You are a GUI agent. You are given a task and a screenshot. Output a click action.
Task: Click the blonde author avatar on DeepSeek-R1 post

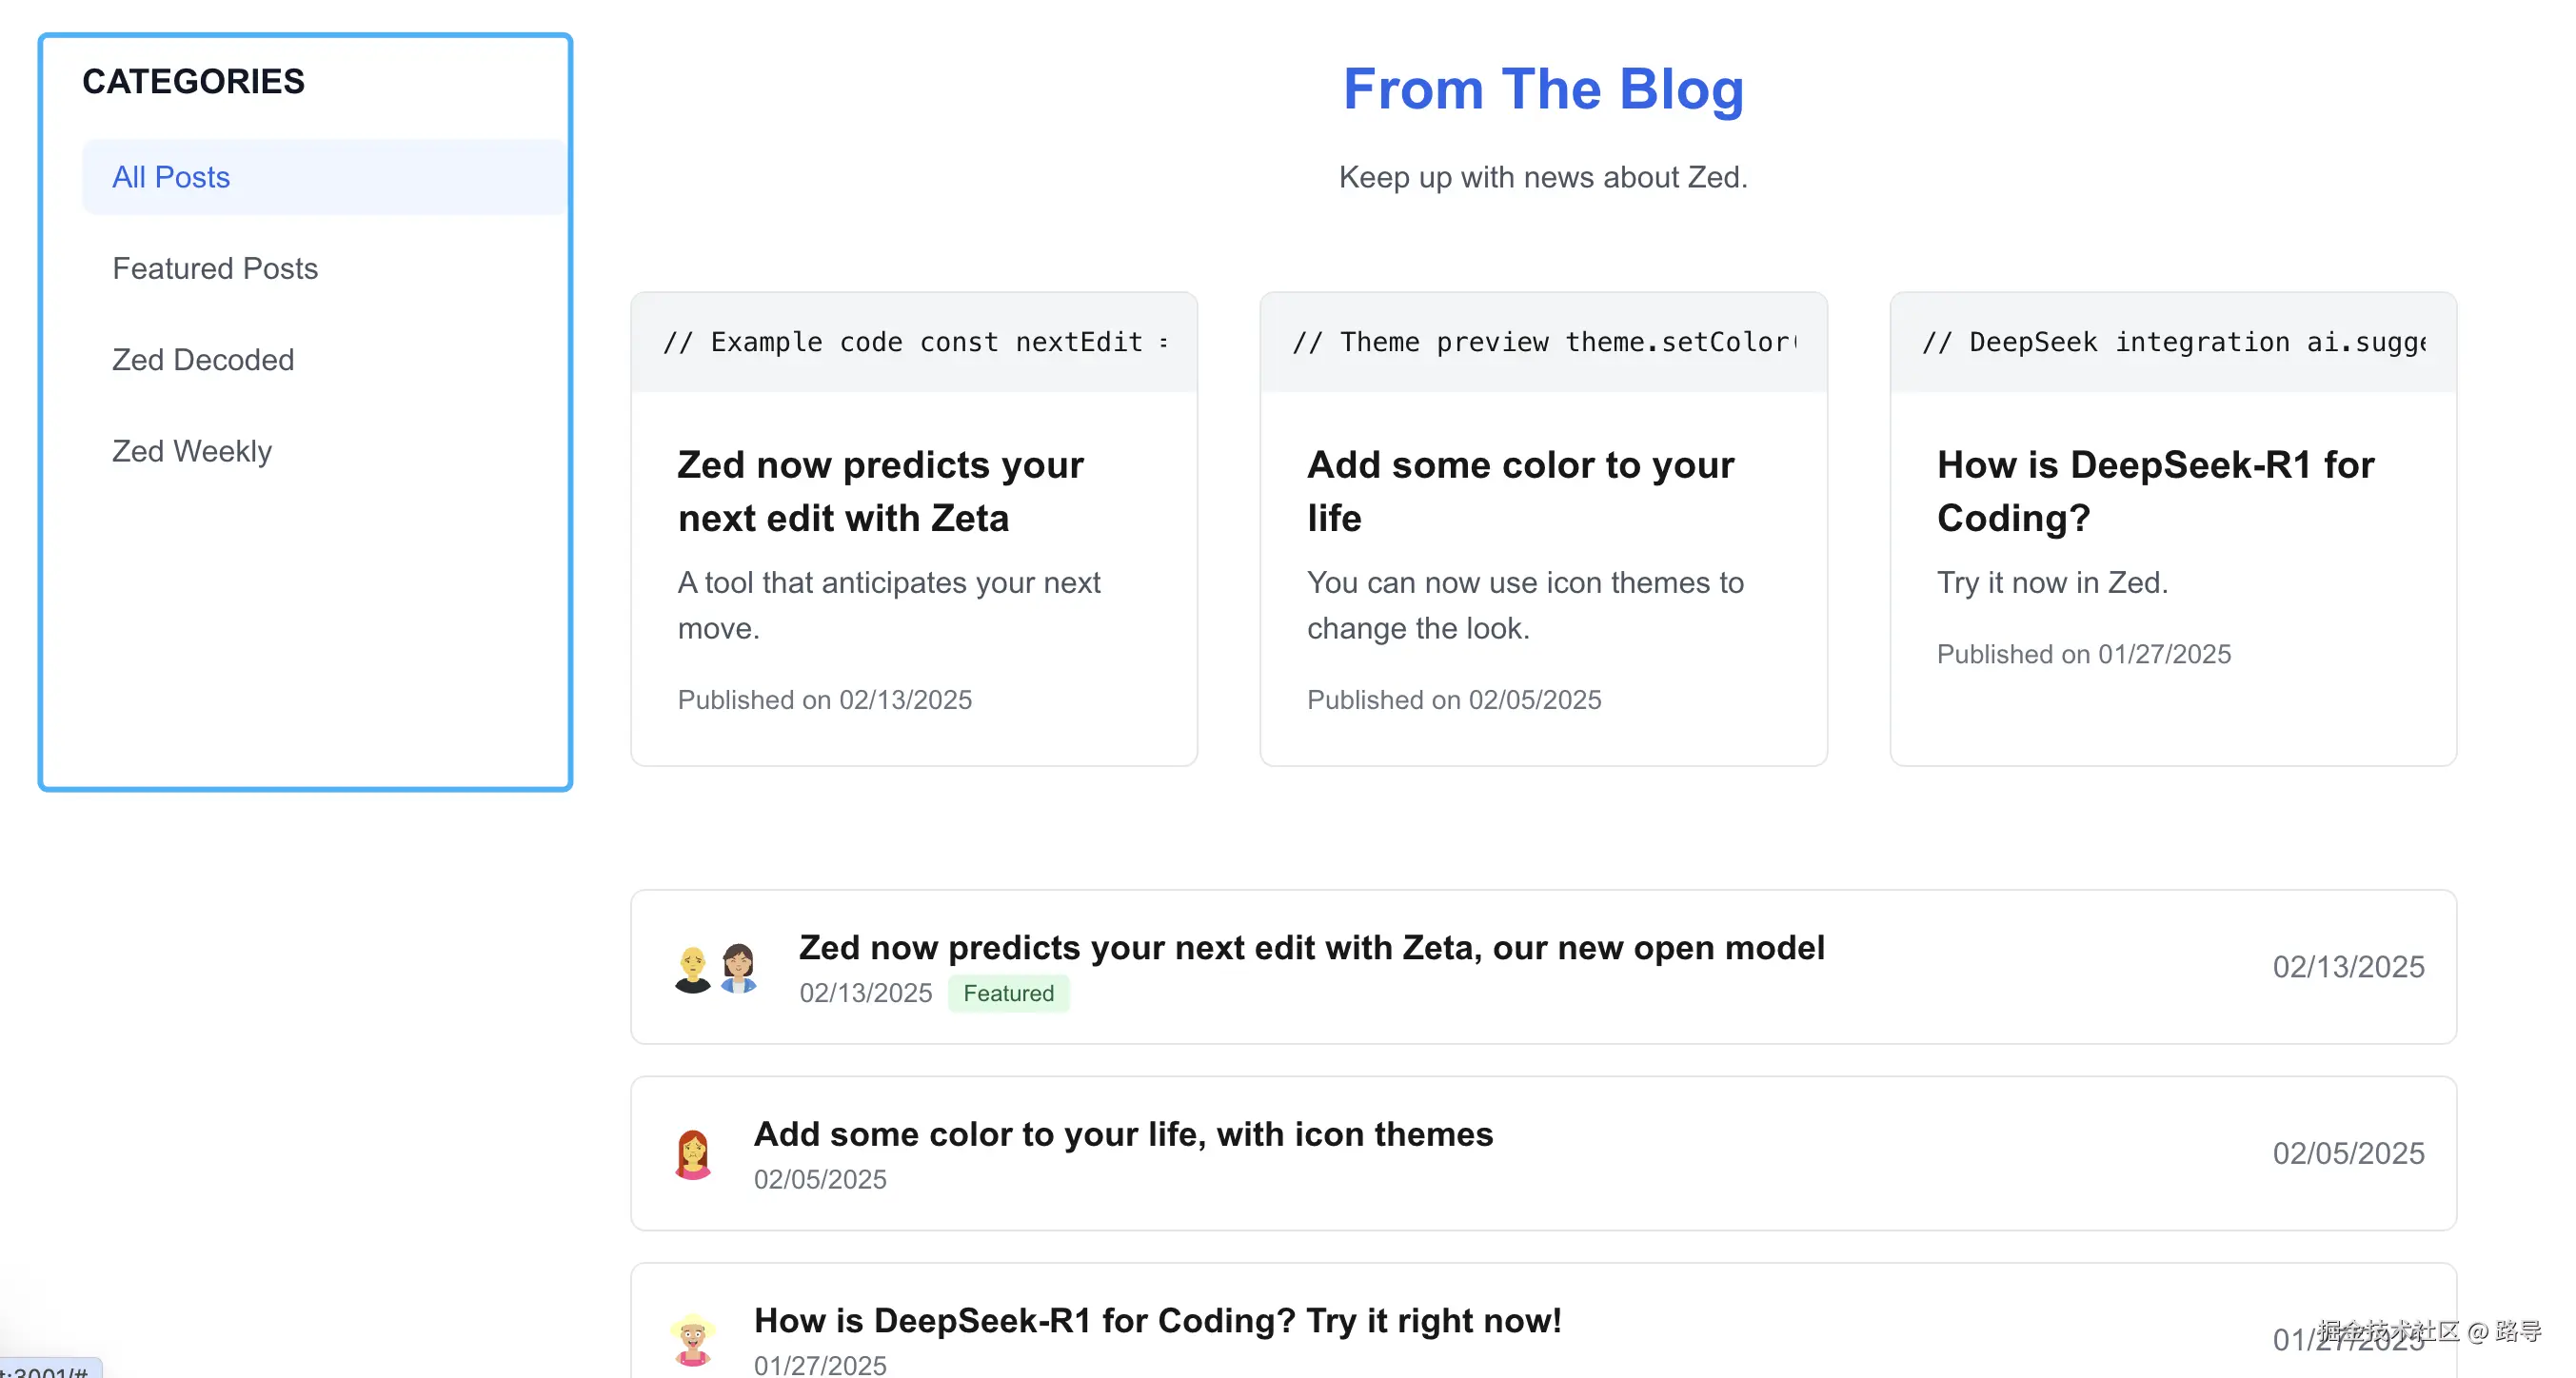[692, 1340]
